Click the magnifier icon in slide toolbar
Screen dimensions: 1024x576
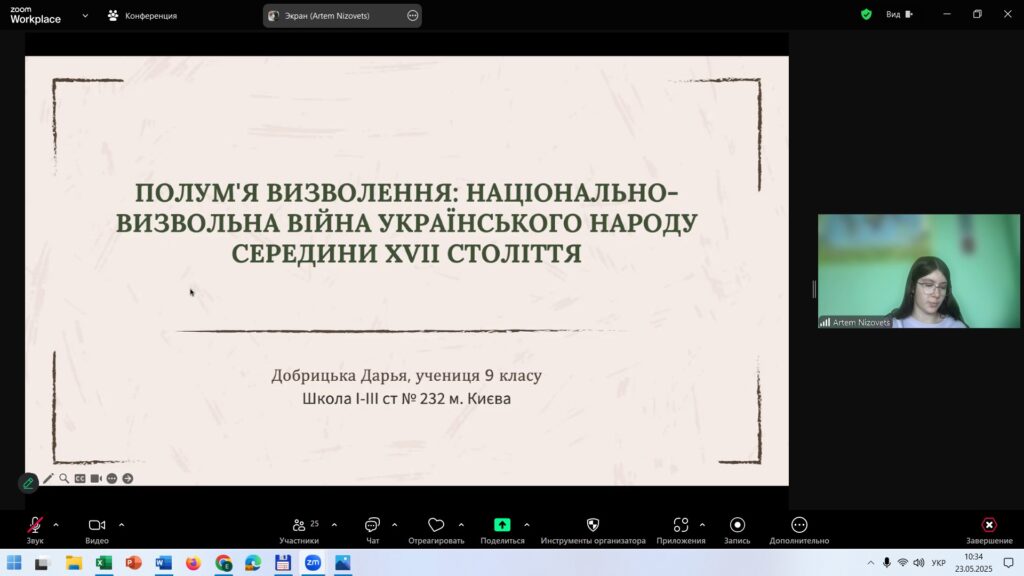pyautogui.click(x=64, y=479)
